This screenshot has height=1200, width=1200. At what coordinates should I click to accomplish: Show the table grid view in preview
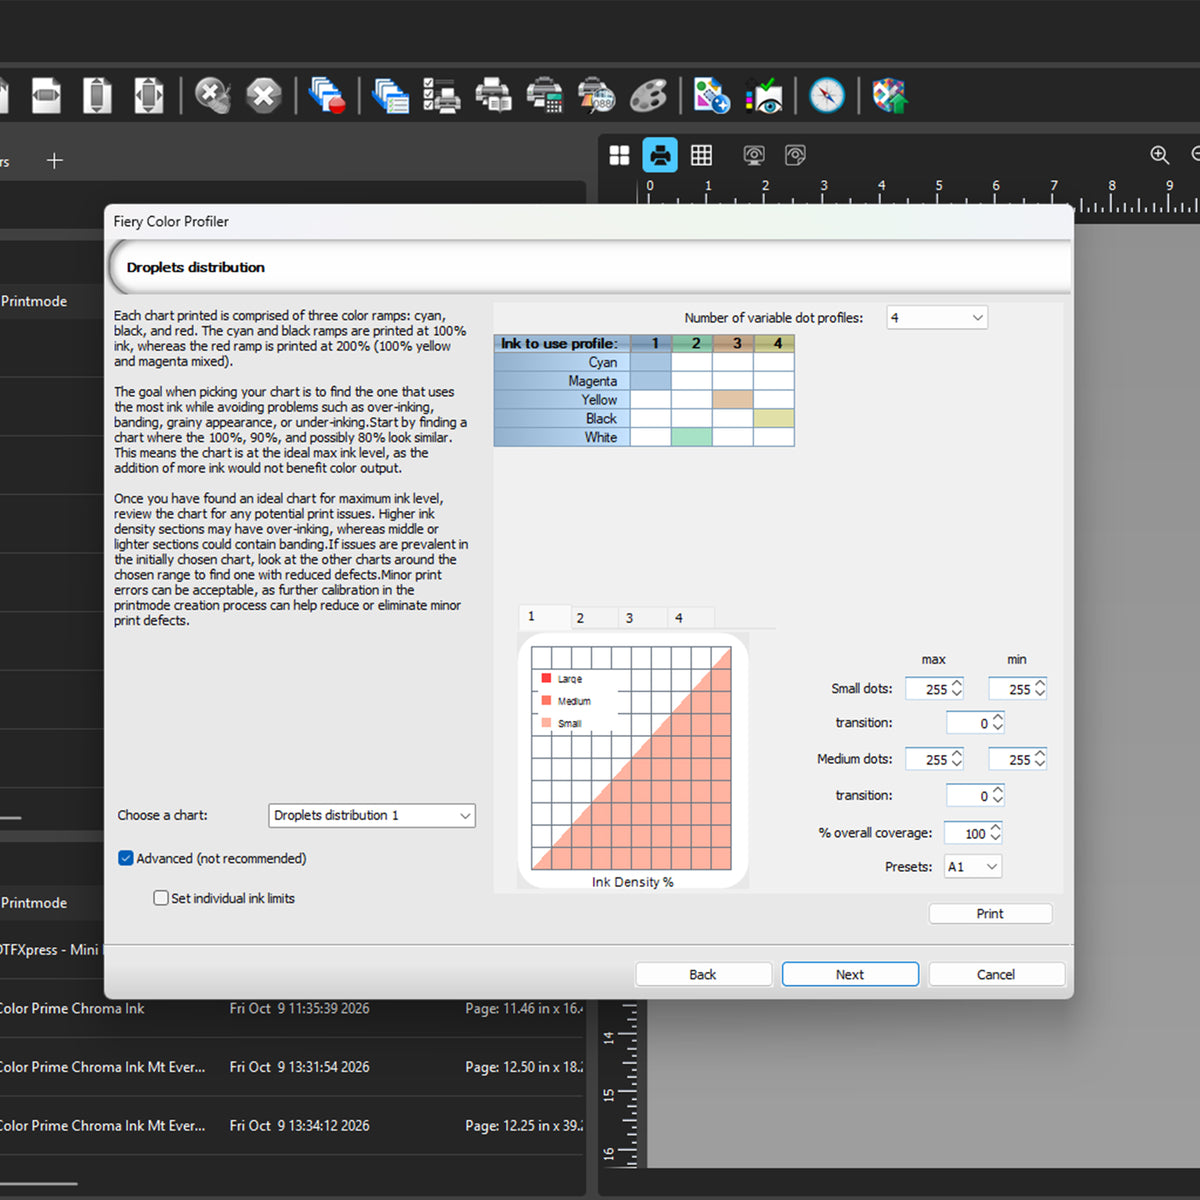702,155
